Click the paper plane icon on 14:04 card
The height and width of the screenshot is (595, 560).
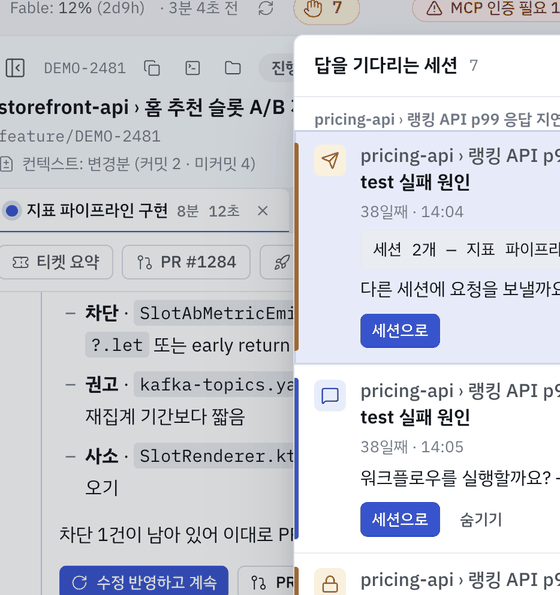click(330, 161)
